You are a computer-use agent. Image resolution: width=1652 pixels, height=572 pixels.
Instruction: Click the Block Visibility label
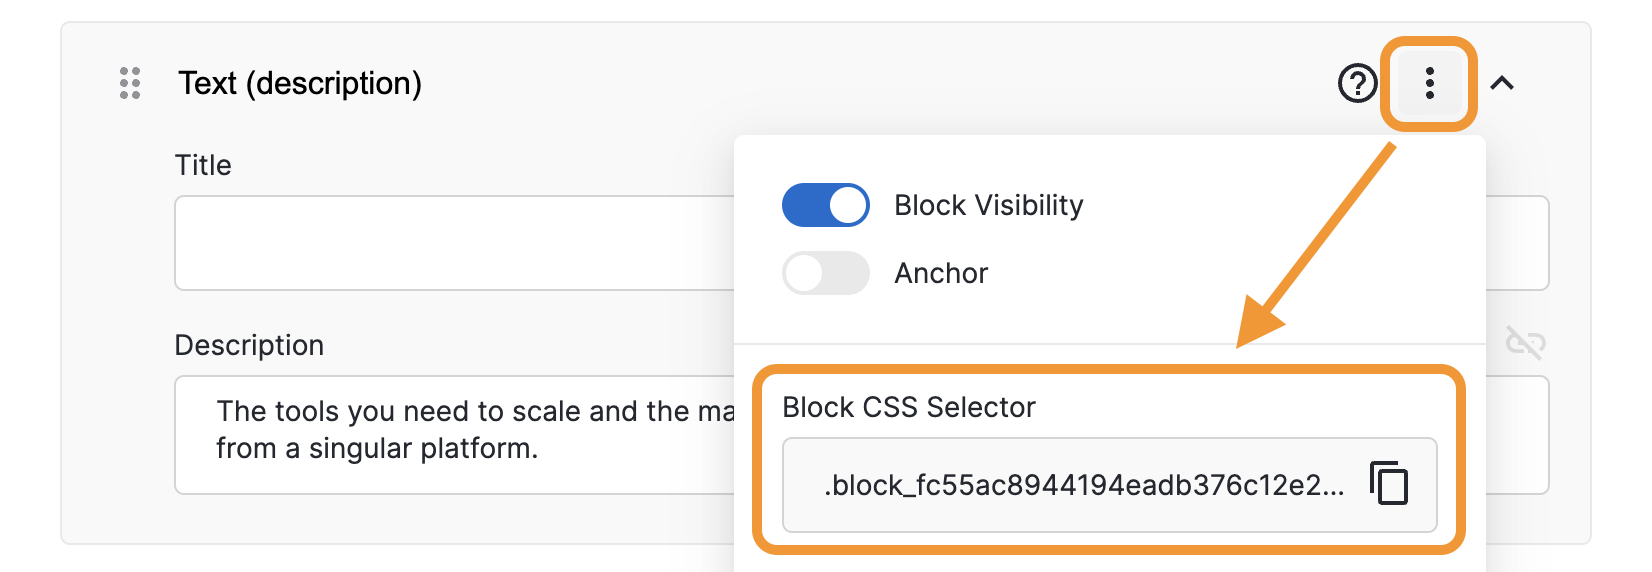coord(988,205)
